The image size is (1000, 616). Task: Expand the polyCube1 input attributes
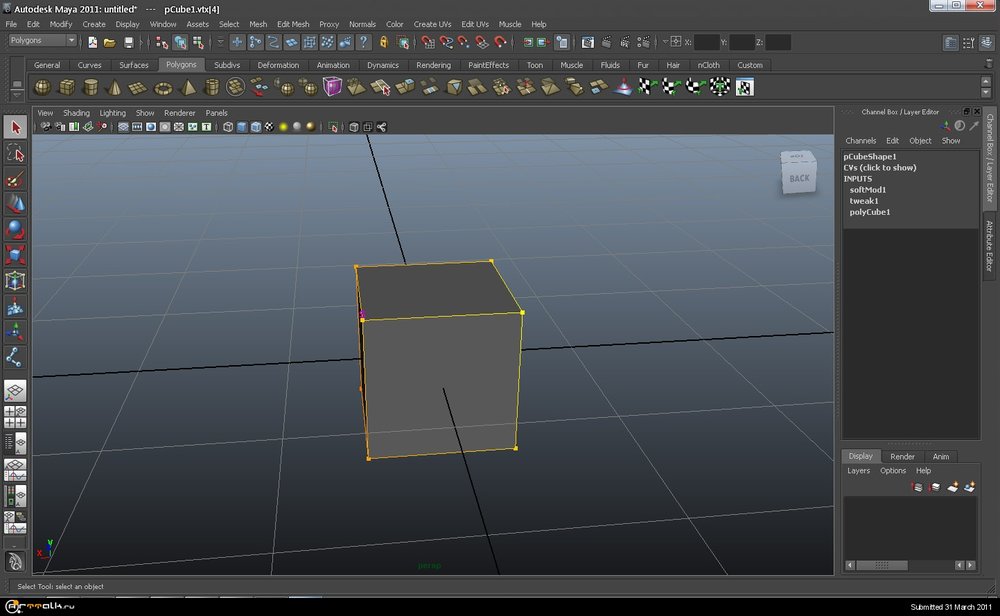click(870, 212)
